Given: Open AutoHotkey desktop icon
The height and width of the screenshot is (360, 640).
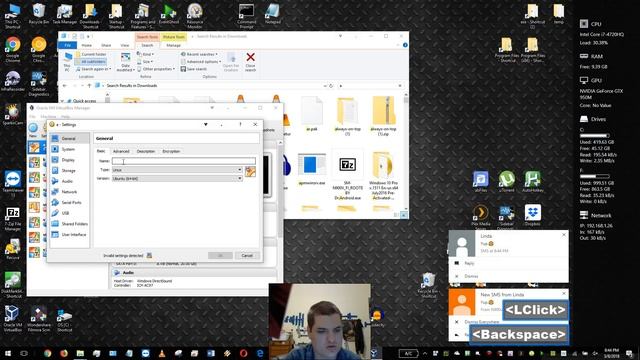Looking at the screenshot, I should [533, 182].
